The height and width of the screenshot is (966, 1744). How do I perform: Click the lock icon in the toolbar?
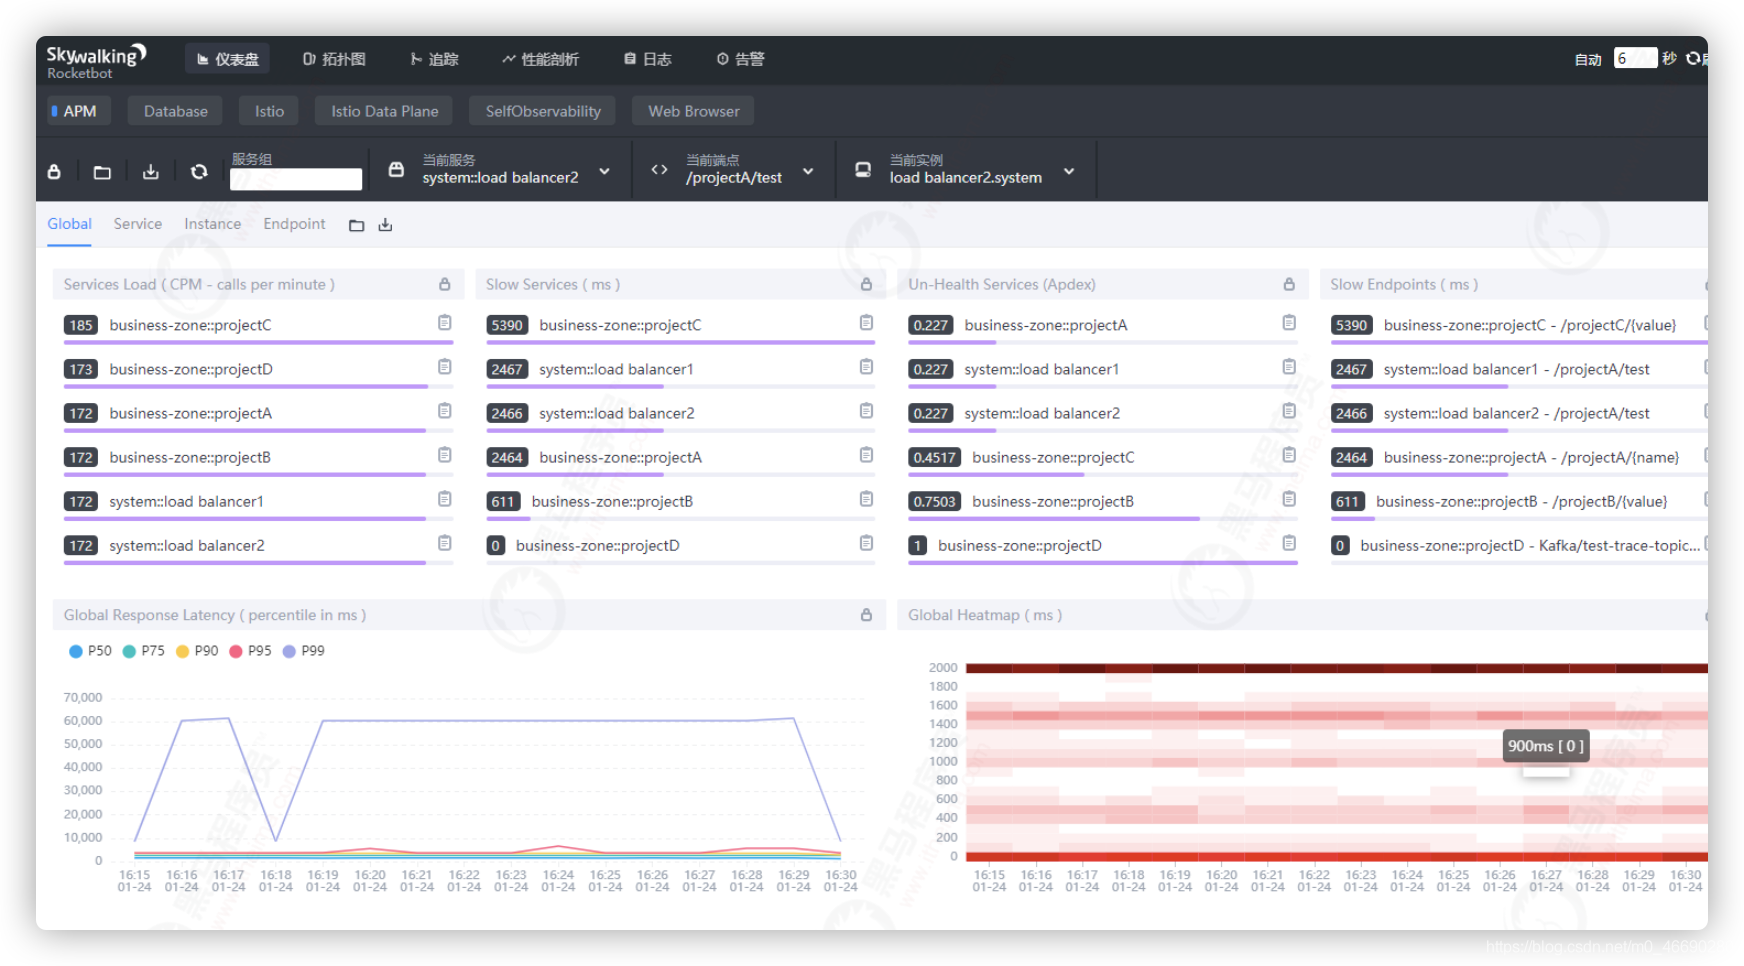pos(54,172)
